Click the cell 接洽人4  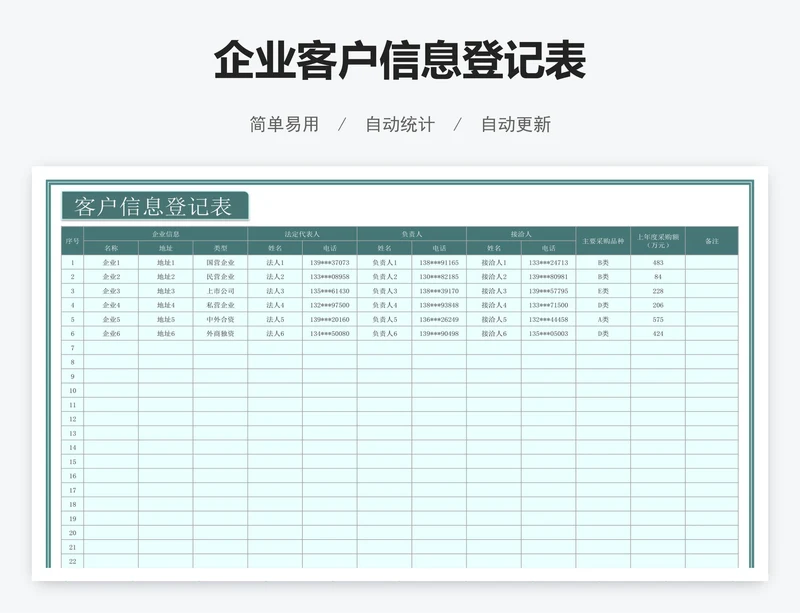[x=494, y=305]
